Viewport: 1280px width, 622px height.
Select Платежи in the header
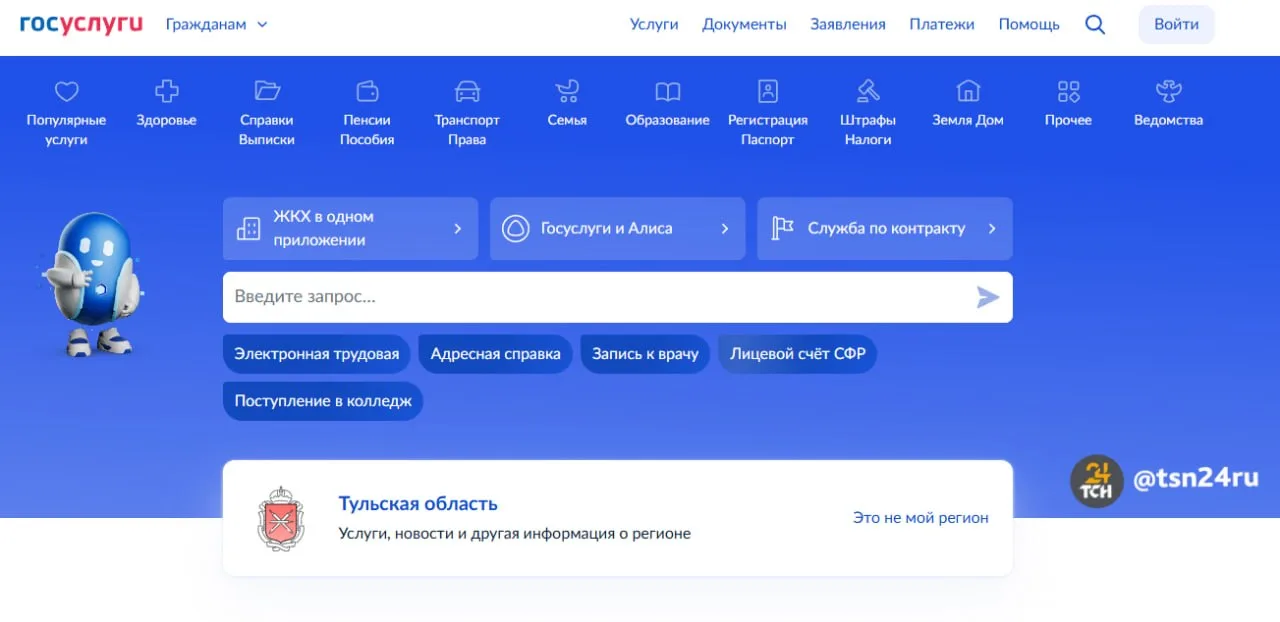(x=942, y=24)
